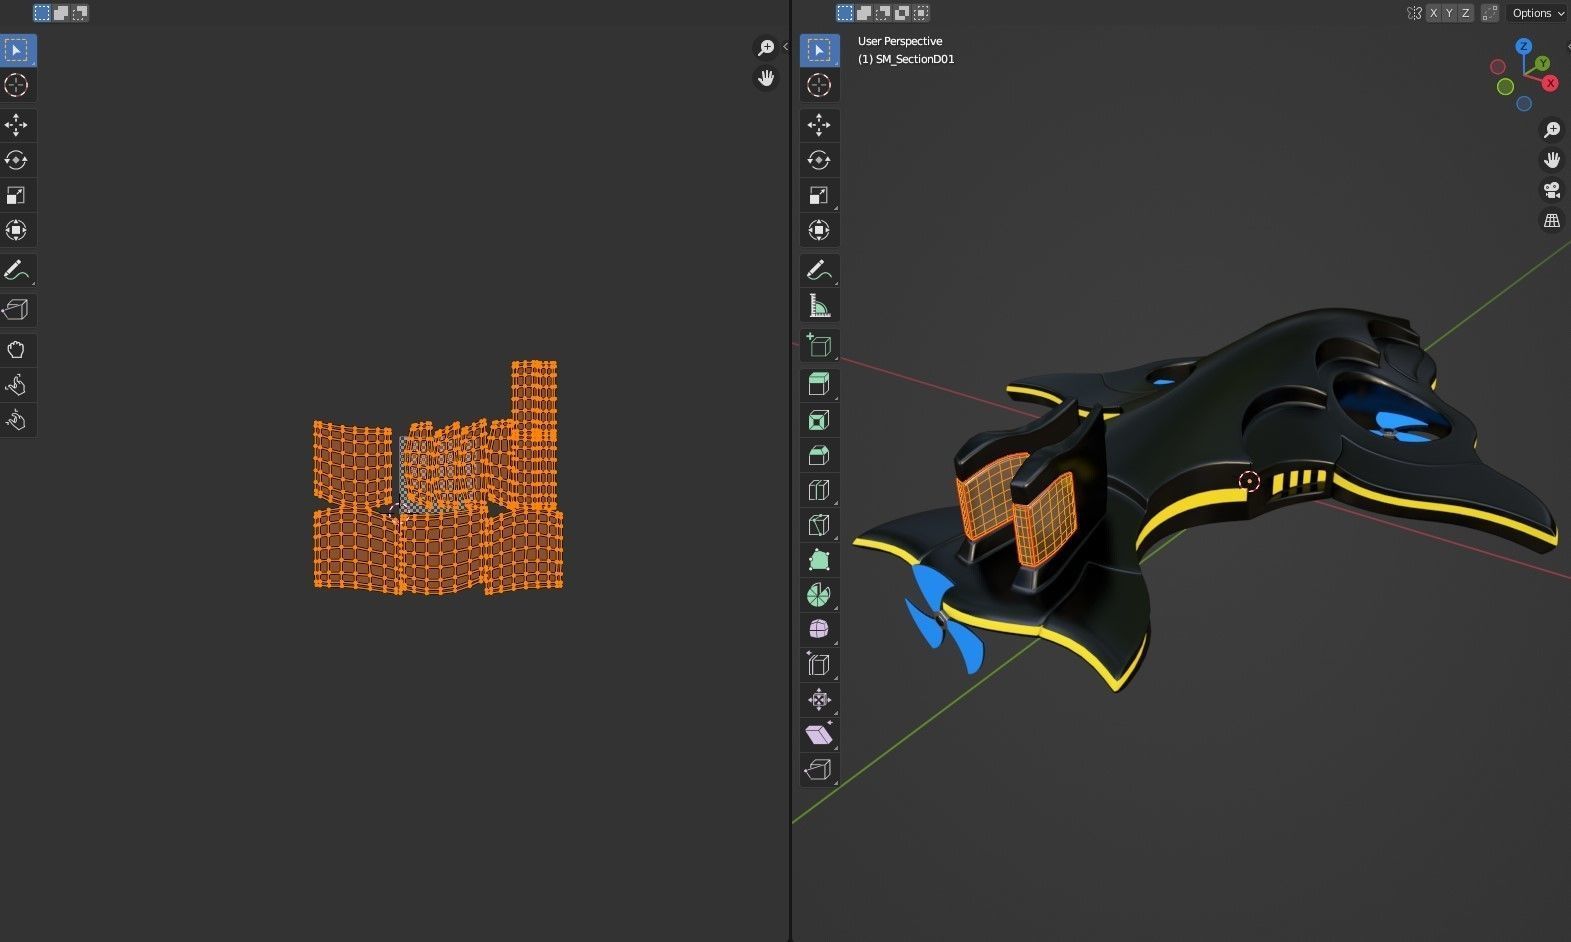Activate the Transform tool in UV editor
Viewport: 1571px width, 942px height.
pyautogui.click(x=17, y=230)
